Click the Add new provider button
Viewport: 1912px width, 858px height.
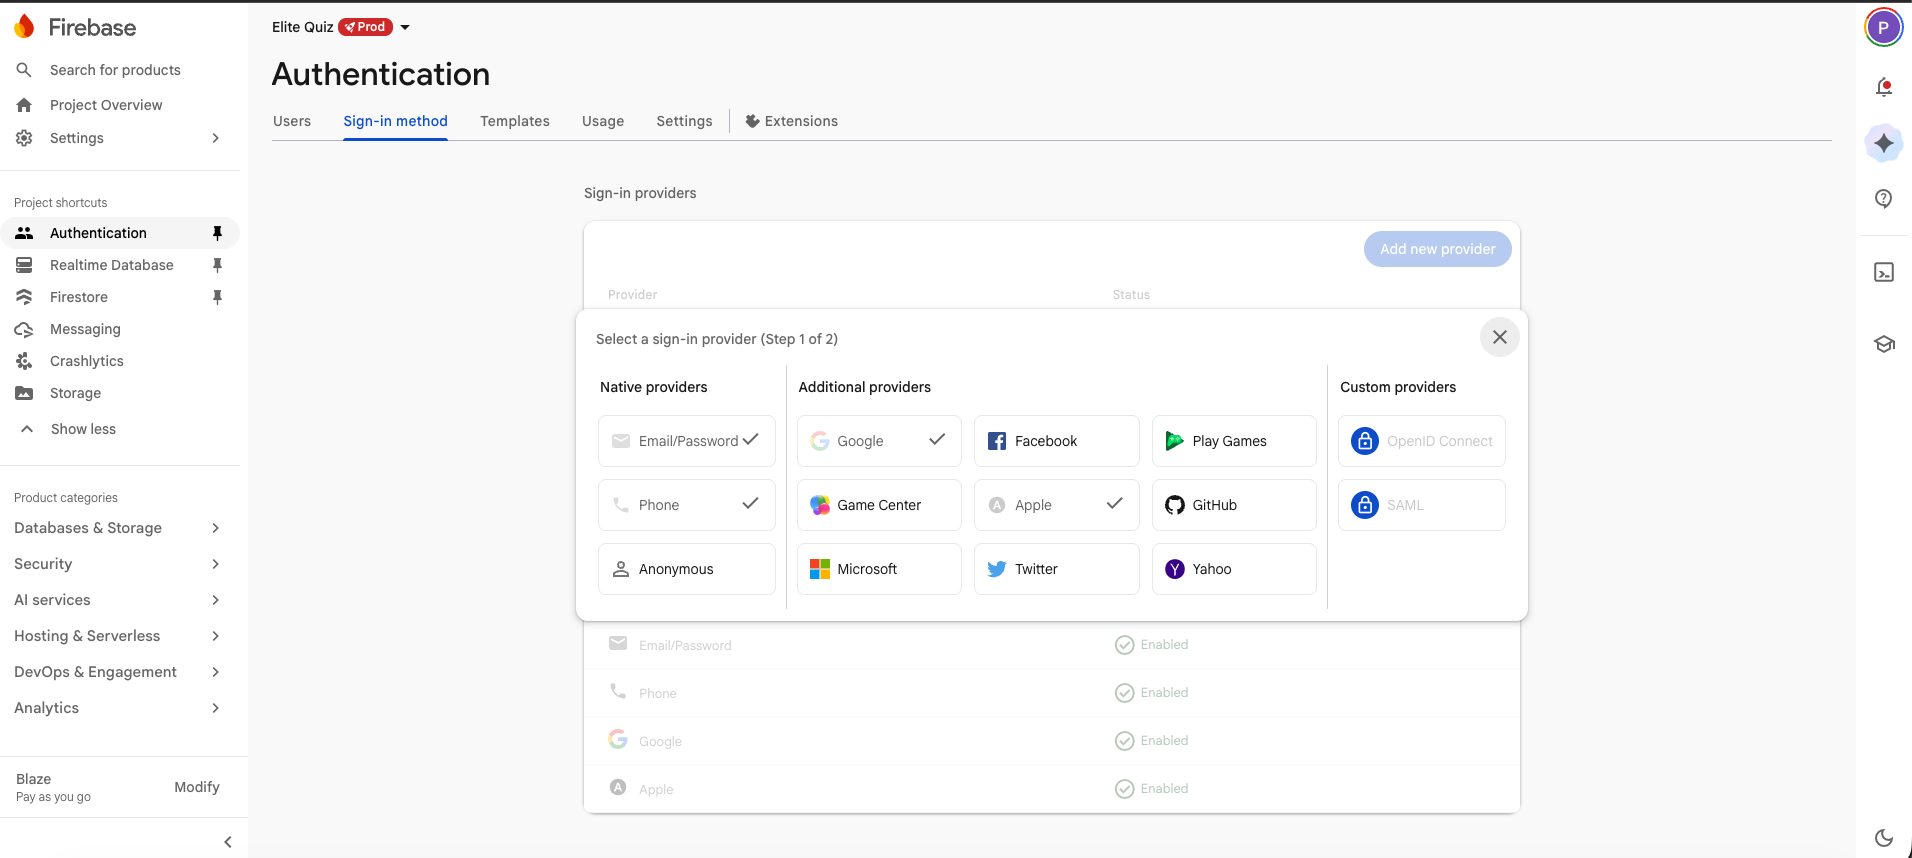pos(1437,249)
